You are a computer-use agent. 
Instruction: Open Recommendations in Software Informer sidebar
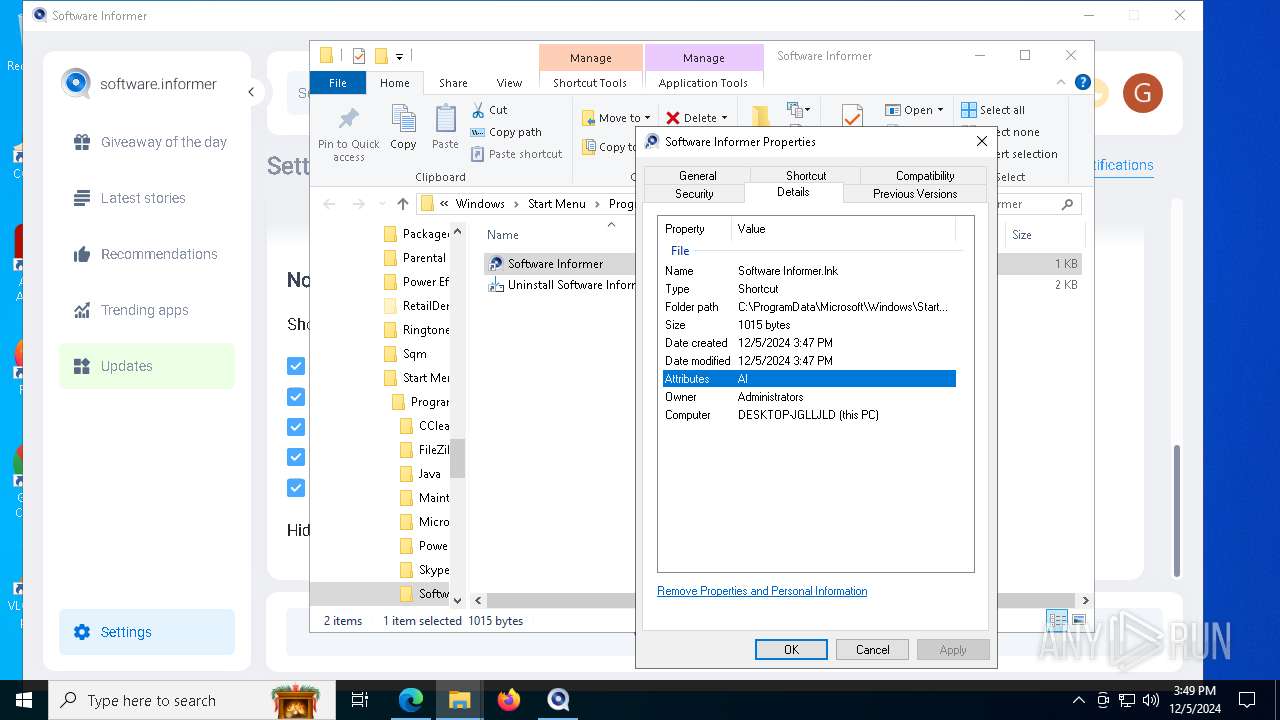(x=147, y=254)
